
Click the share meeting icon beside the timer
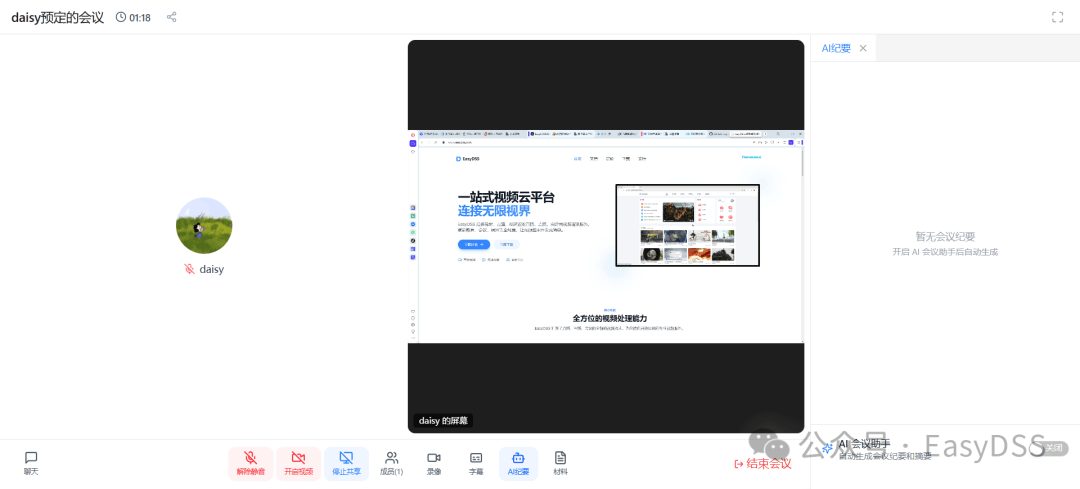tap(172, 17)
